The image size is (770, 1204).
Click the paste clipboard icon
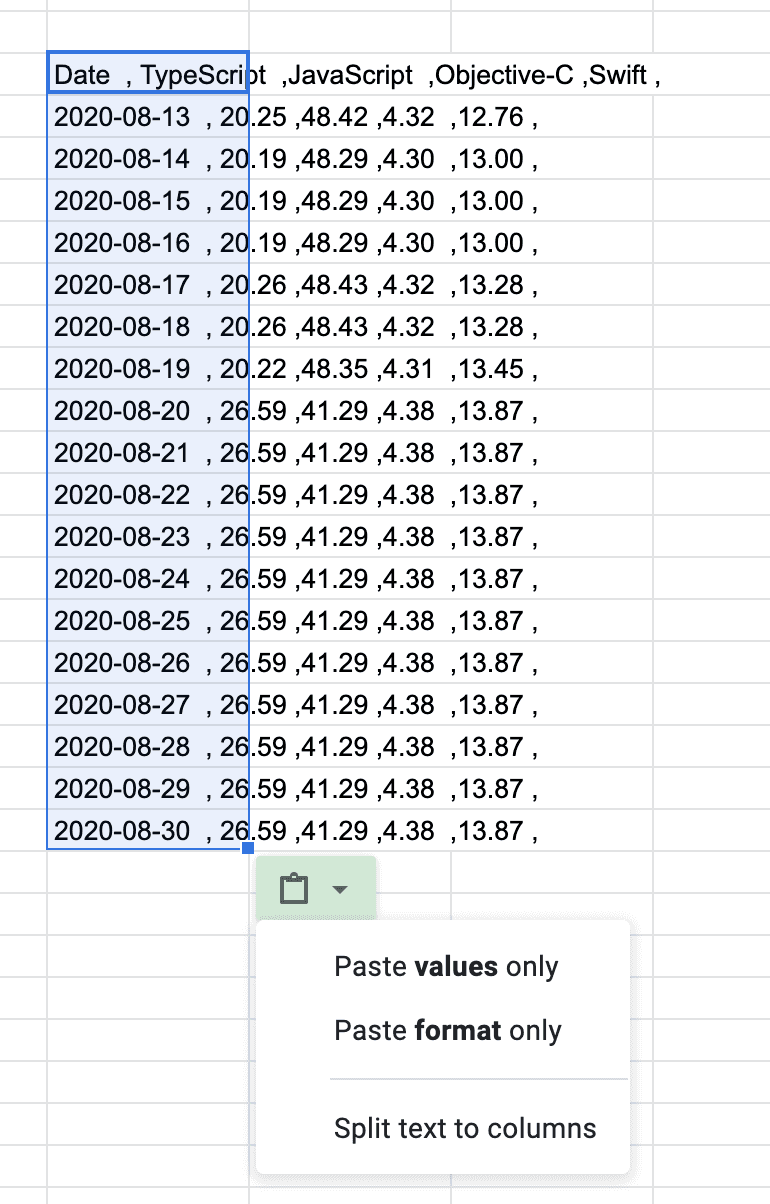tap(293, 888)
